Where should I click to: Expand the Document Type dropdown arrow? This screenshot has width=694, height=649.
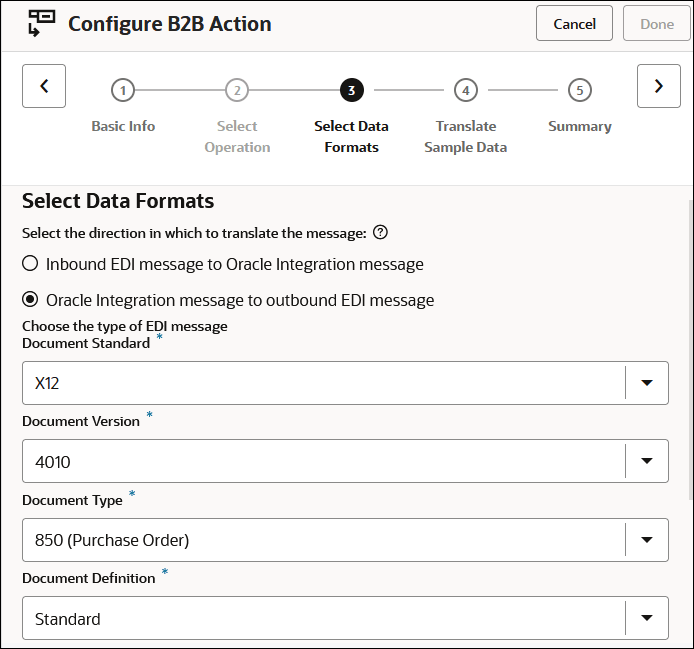tap(647, 540)
